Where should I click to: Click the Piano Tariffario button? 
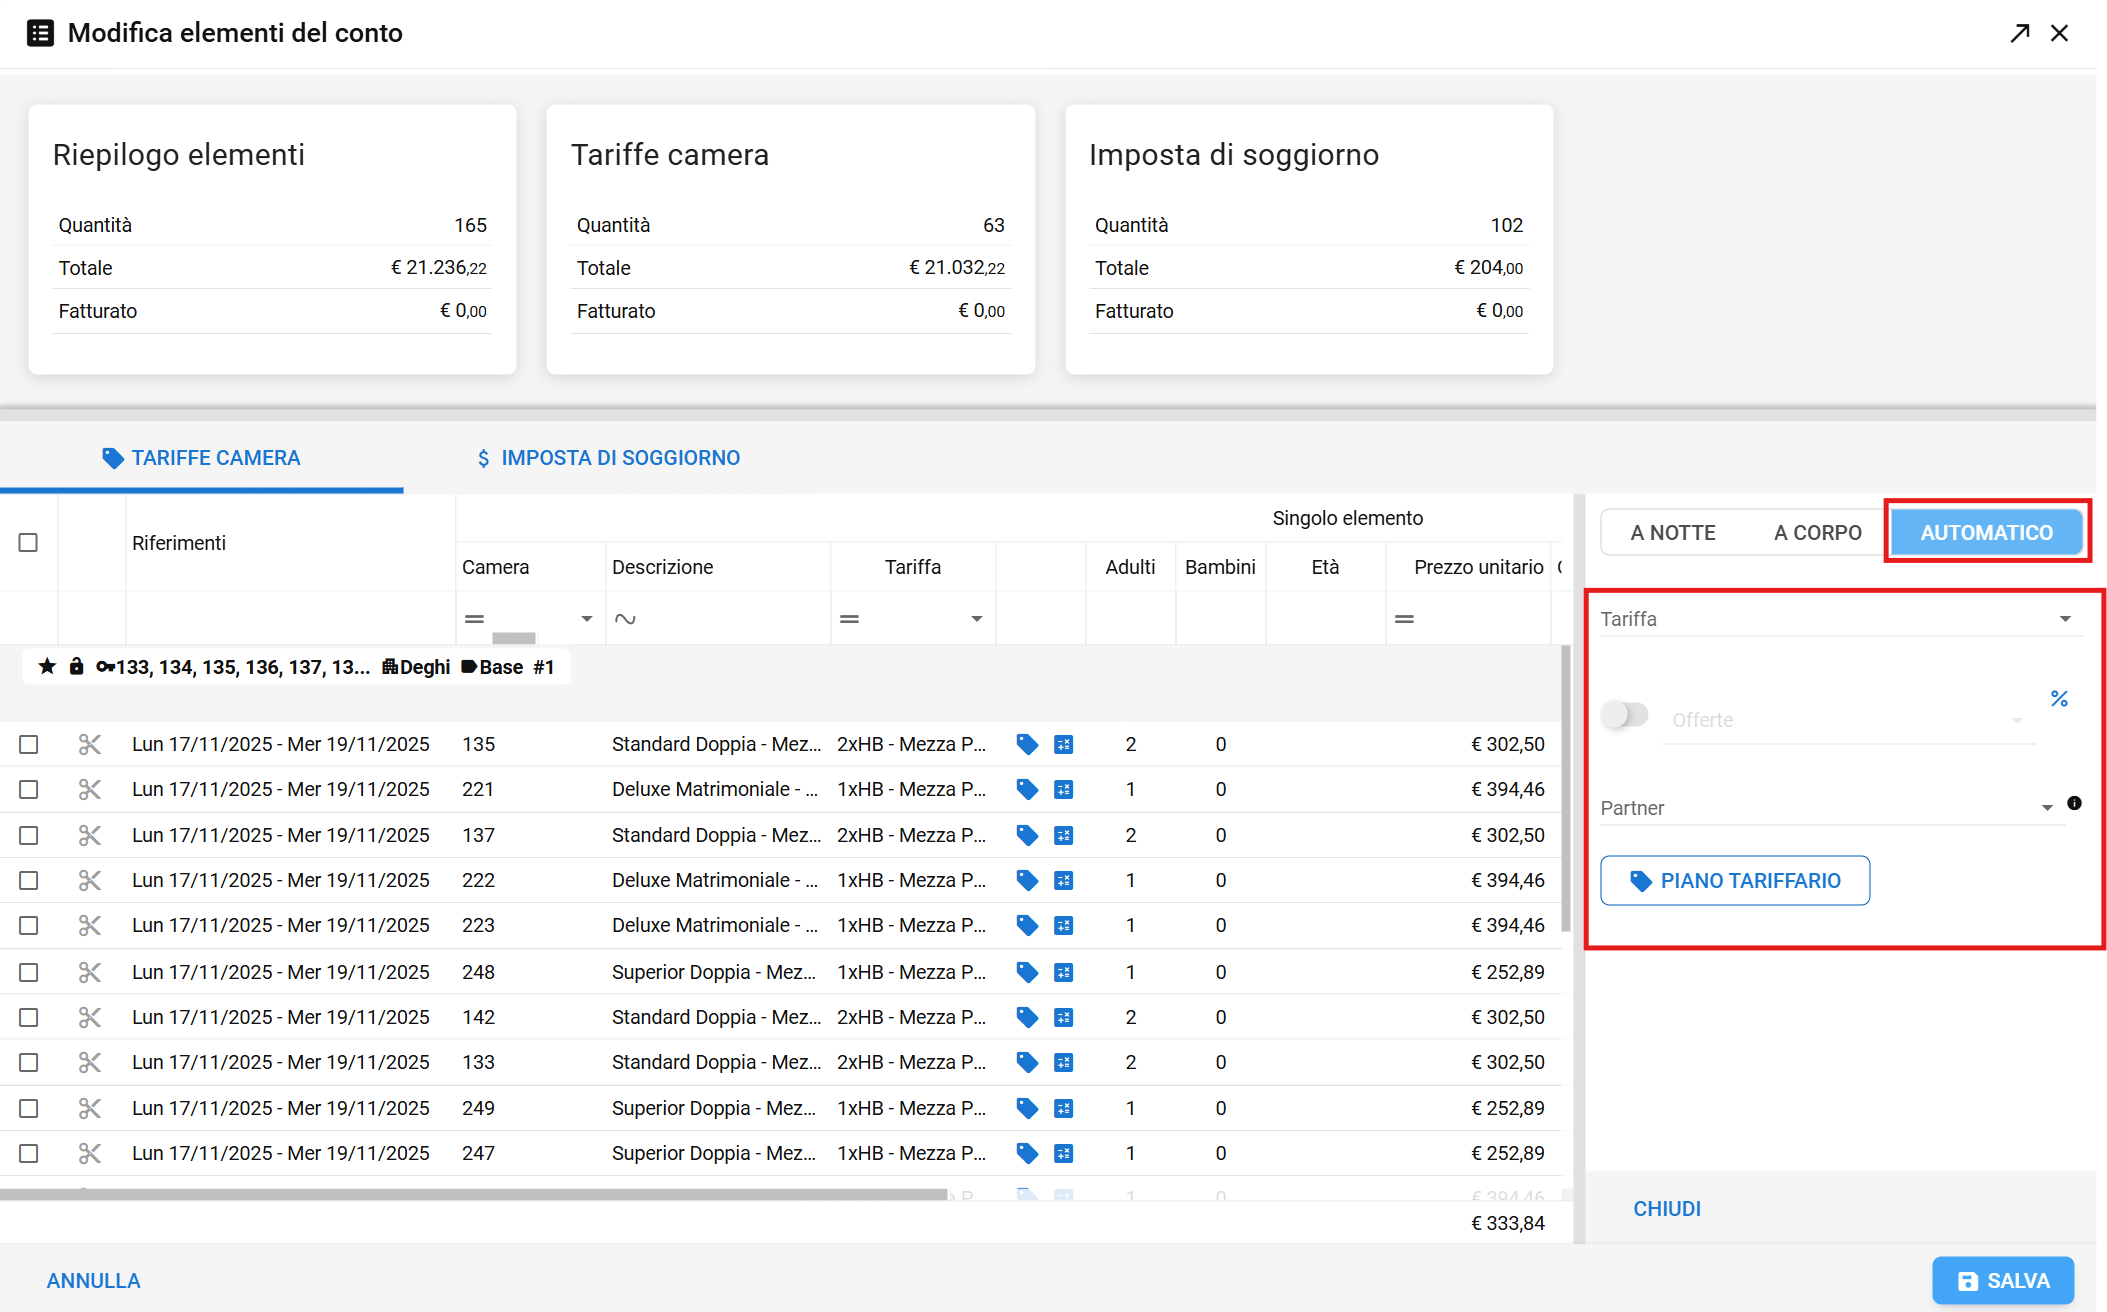coord(1734,881)
